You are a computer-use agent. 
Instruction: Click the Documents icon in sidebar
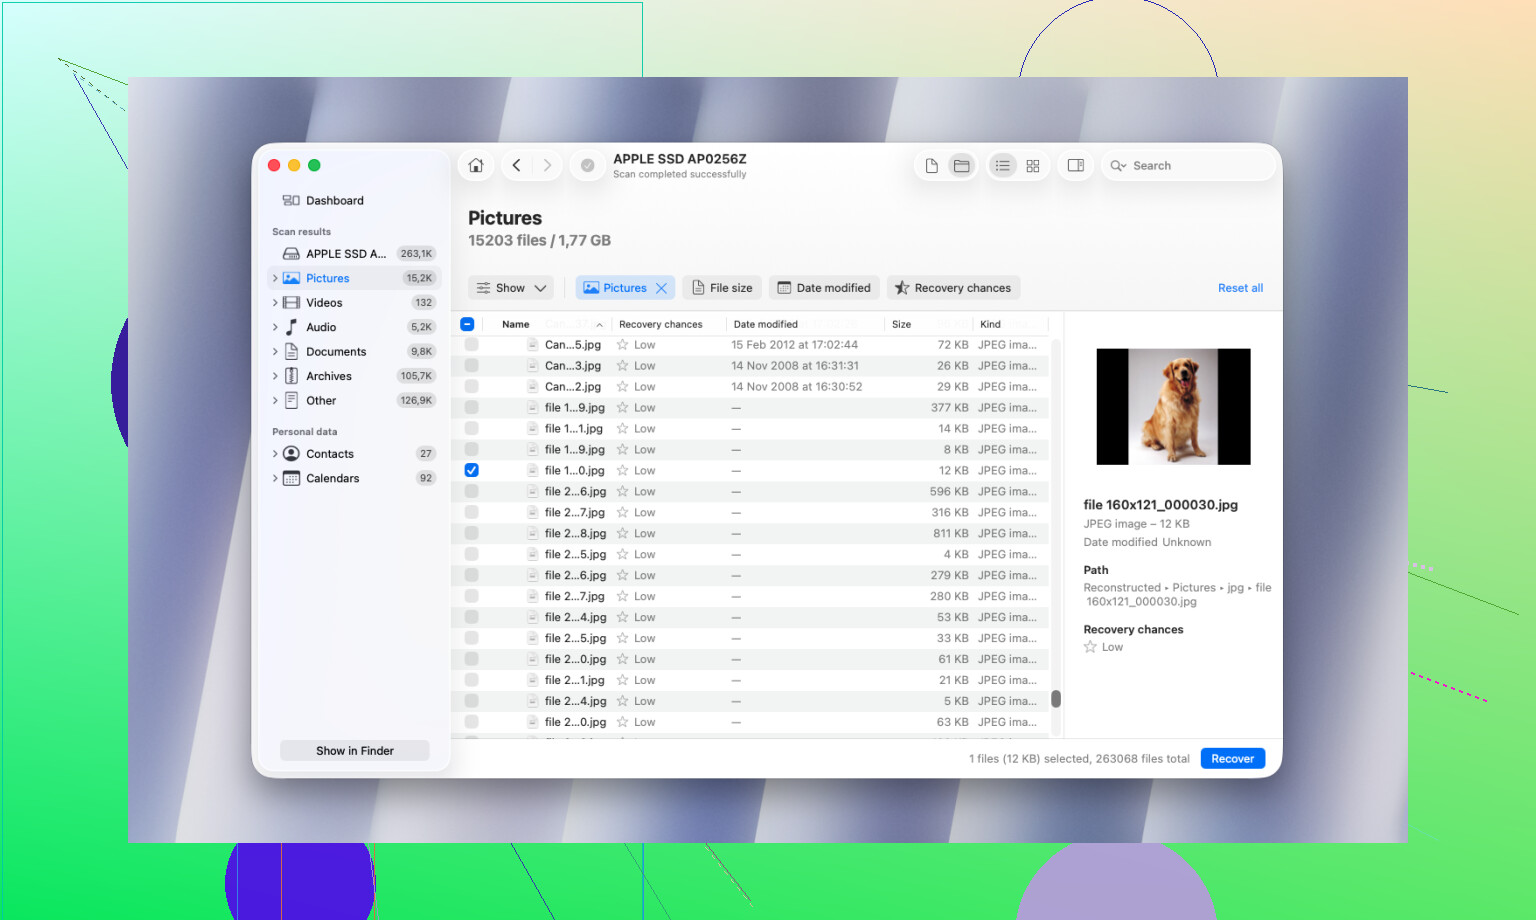click(291, 352)
